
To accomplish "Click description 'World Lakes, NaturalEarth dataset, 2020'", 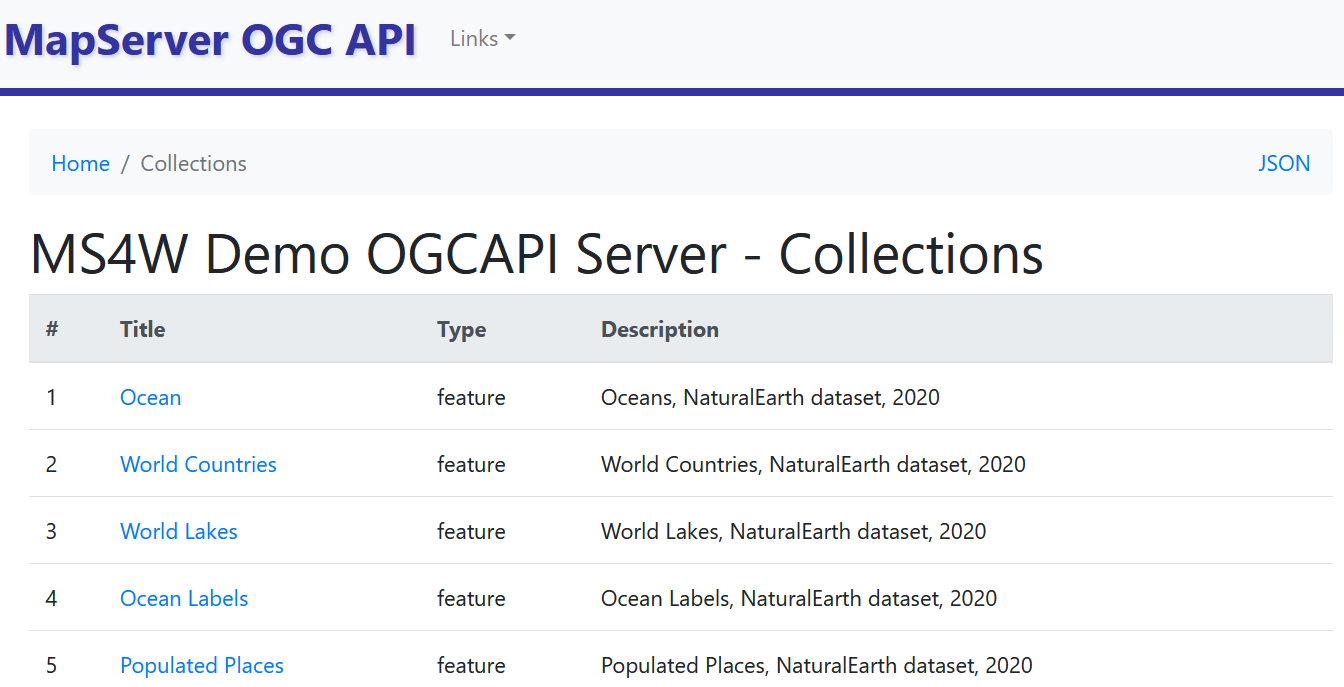I will [794, 532].
